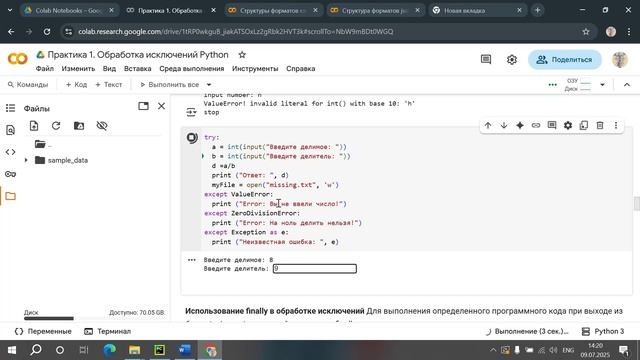The image size is (640, 360).
Task: Run all cells with Выполнить все
Action: (169, 84)
